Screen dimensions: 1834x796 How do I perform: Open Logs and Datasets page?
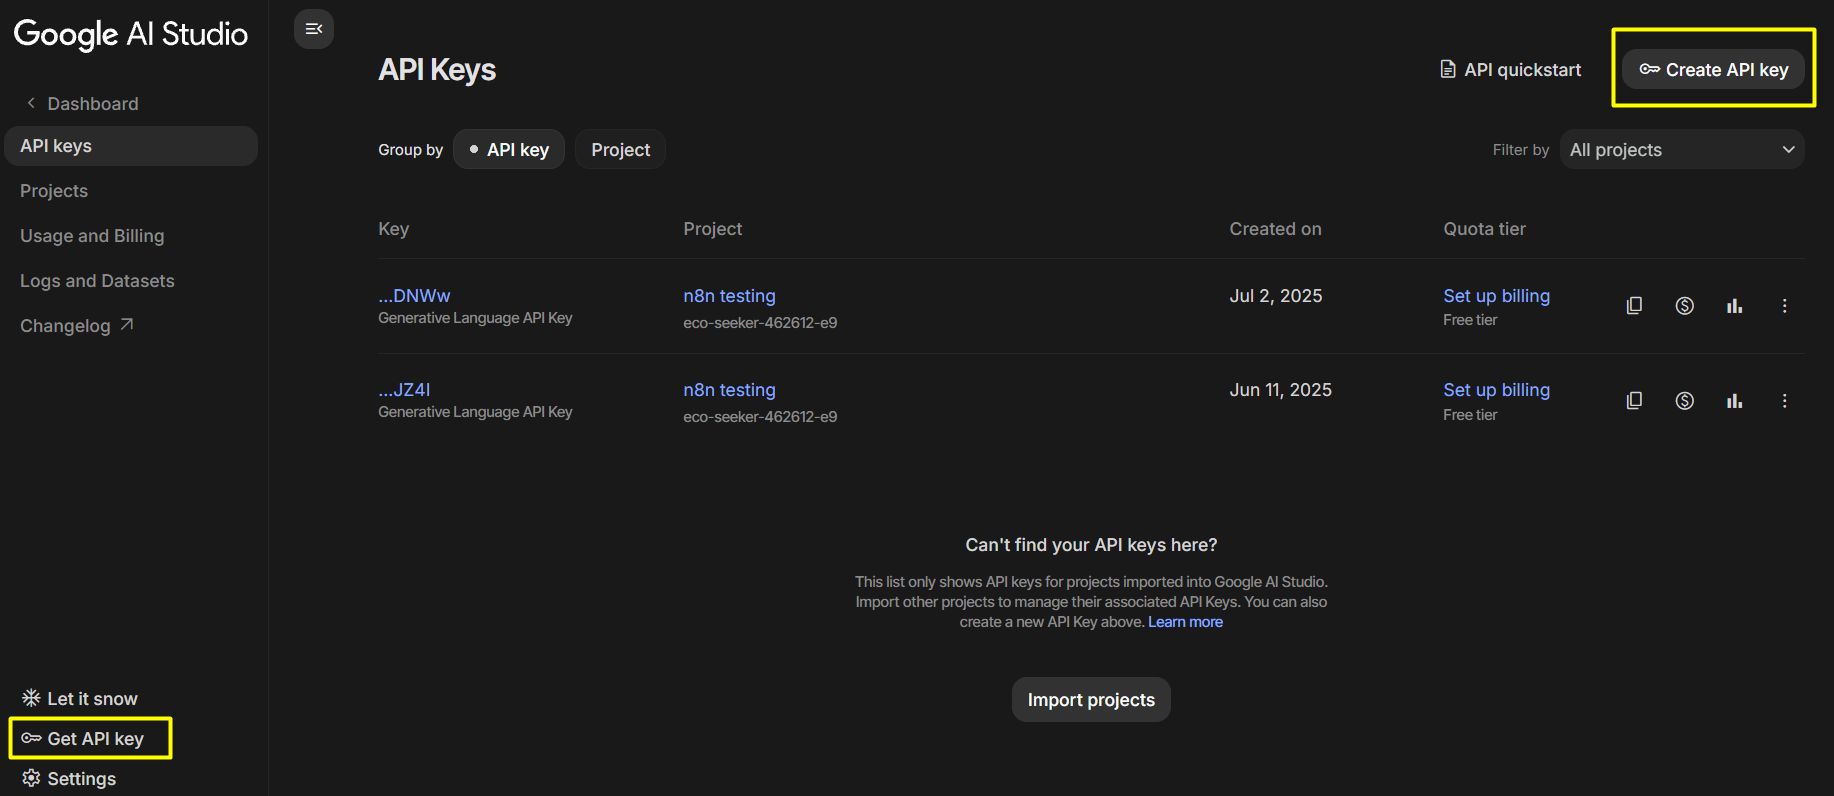97,281
